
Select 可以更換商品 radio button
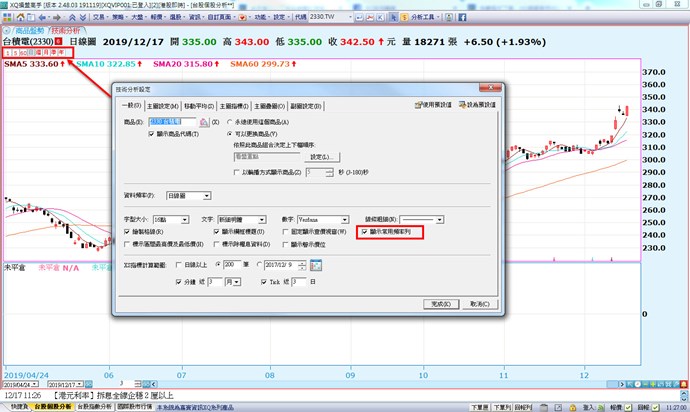229,132
